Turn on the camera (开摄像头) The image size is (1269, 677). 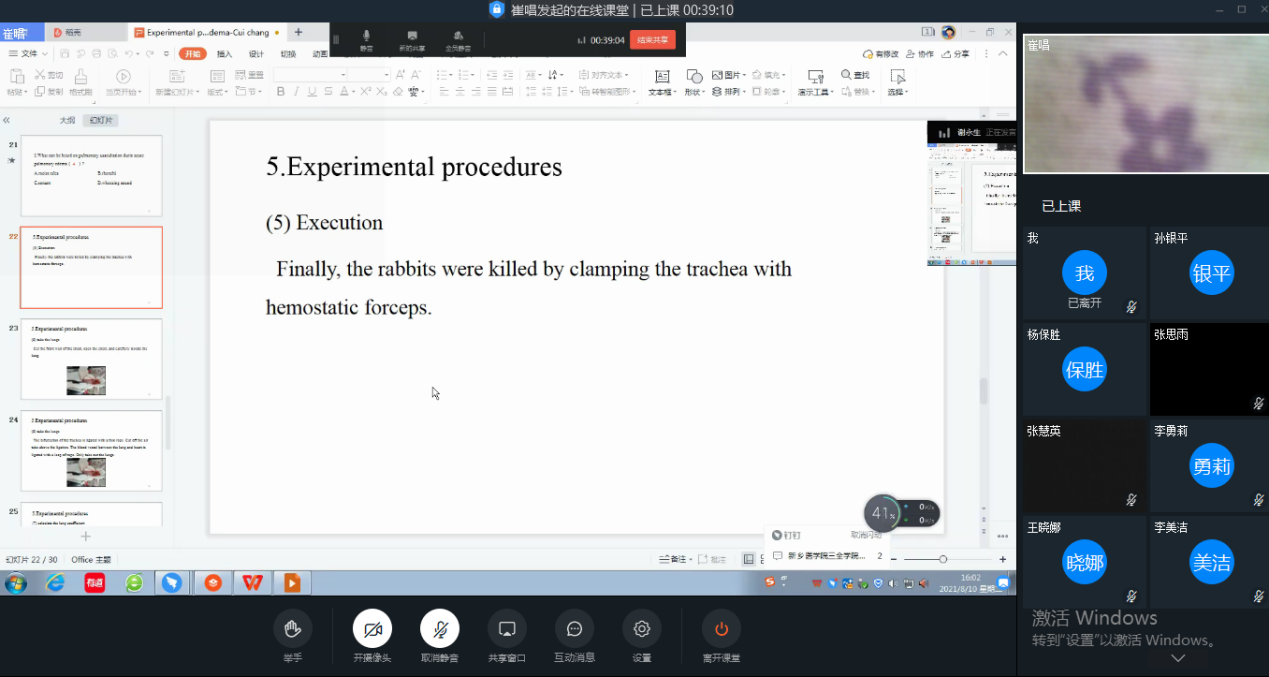coord(372,629)
